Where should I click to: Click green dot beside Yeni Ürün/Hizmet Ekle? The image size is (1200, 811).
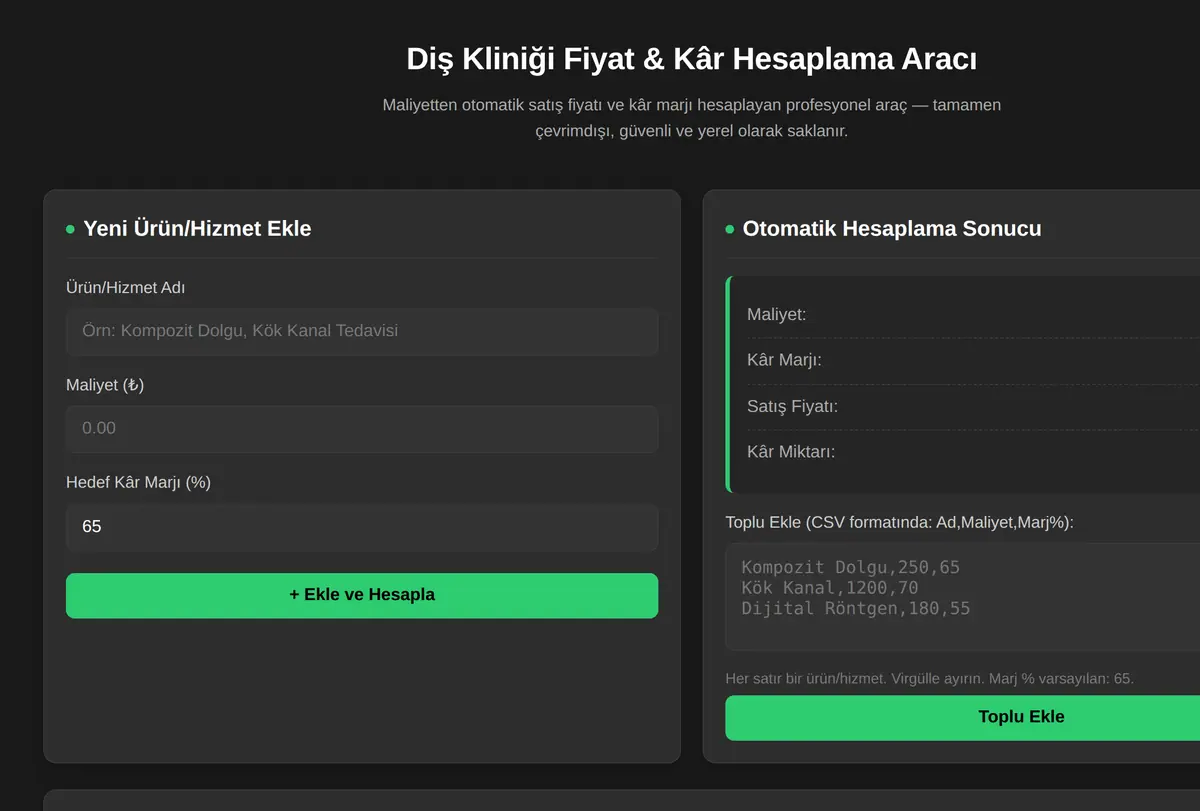click(70, 230)
